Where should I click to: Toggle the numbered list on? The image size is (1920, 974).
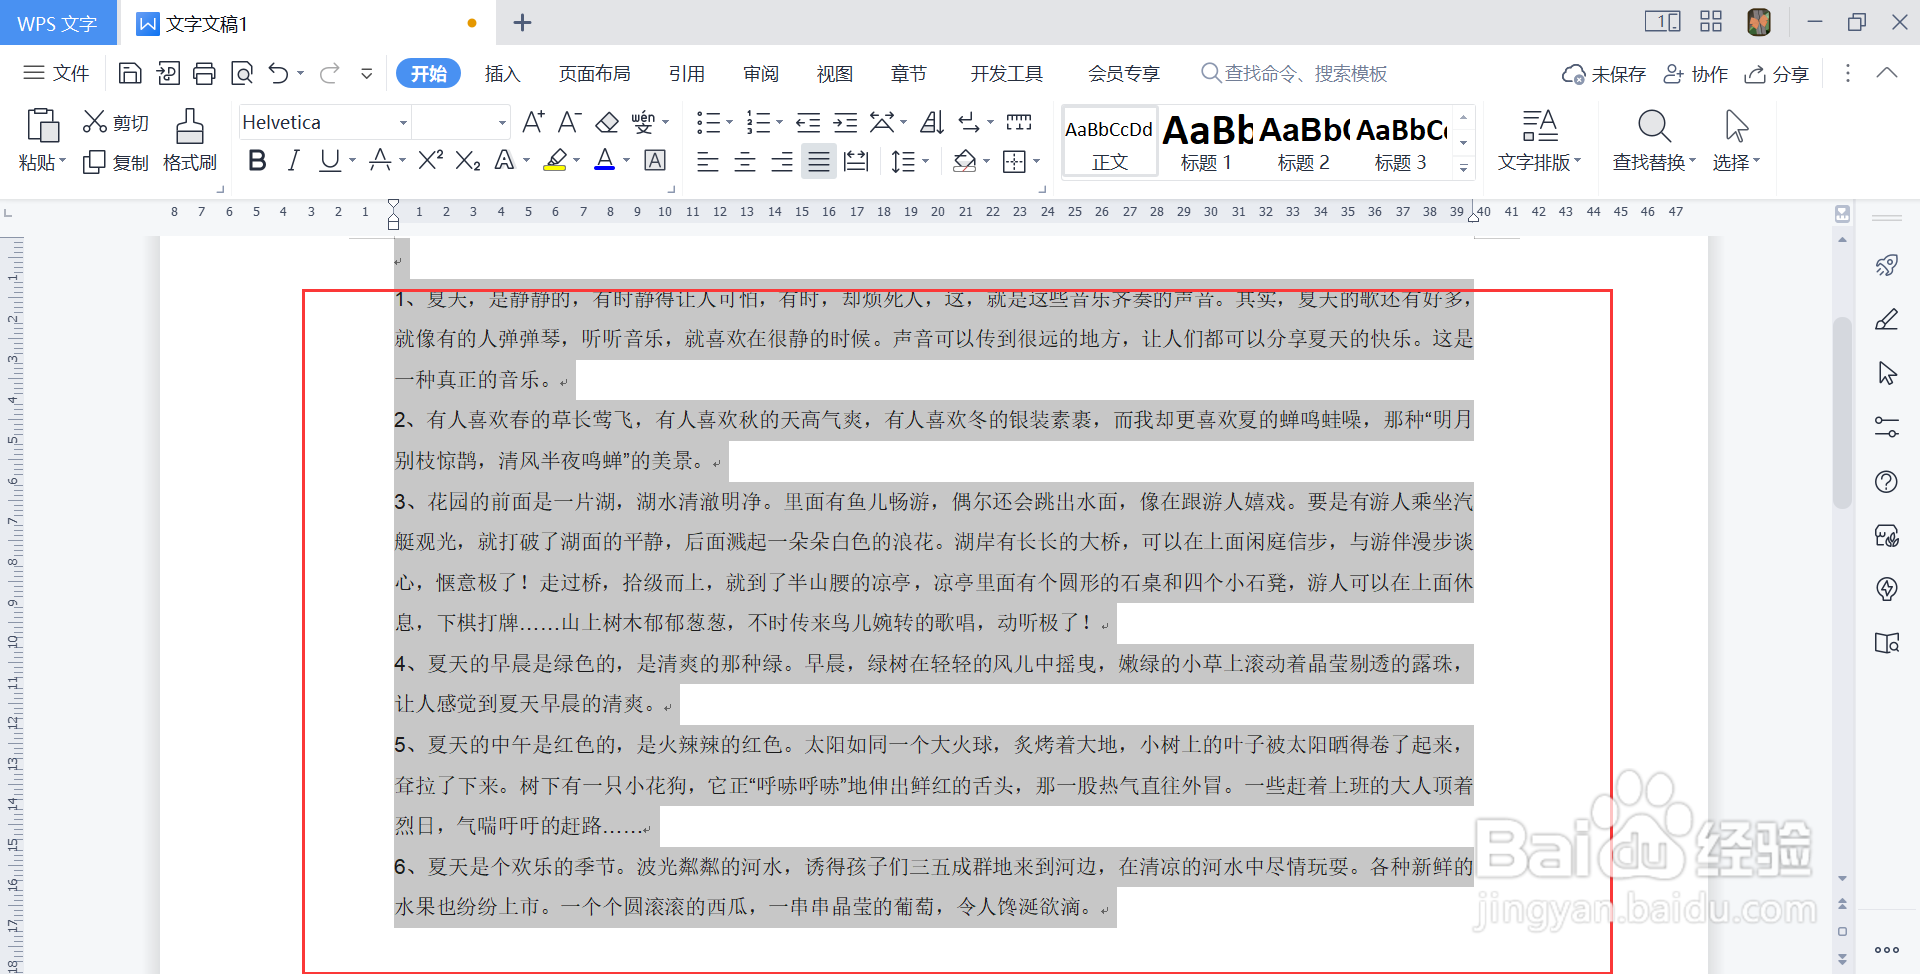(x=758, y=121)
